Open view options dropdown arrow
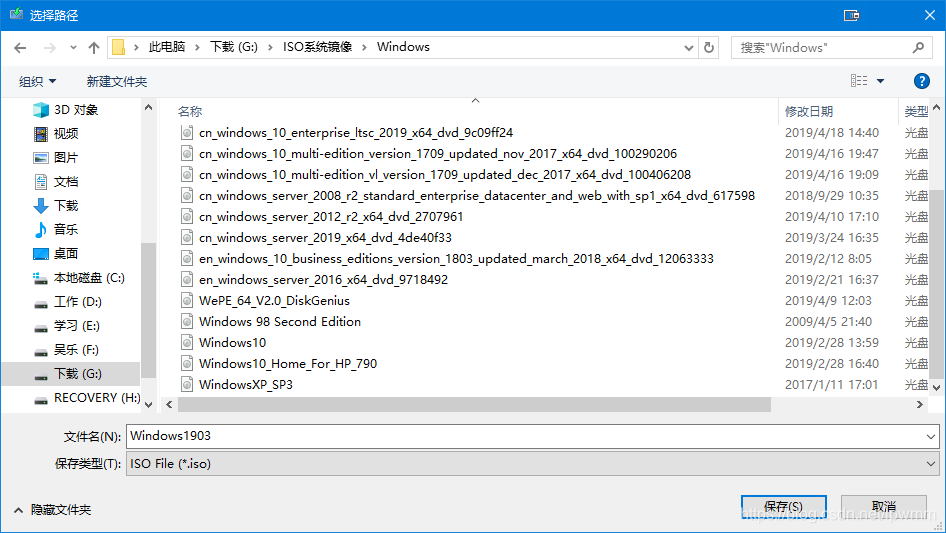946x533 pixels. (x=880, y=81)
